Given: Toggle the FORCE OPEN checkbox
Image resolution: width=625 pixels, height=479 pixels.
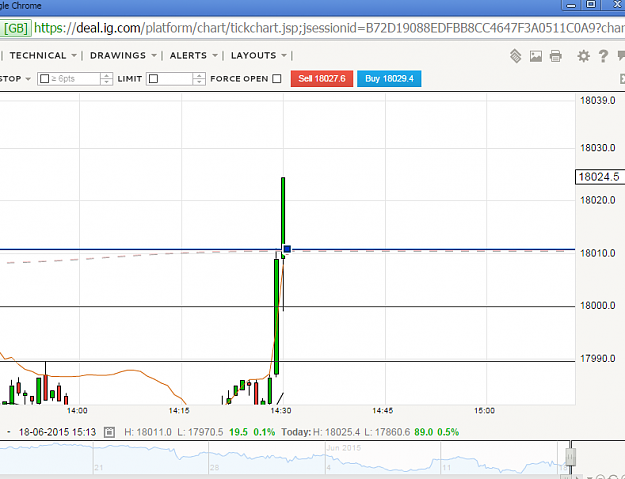Looking at the screenshot, I should tap(277, 79).
